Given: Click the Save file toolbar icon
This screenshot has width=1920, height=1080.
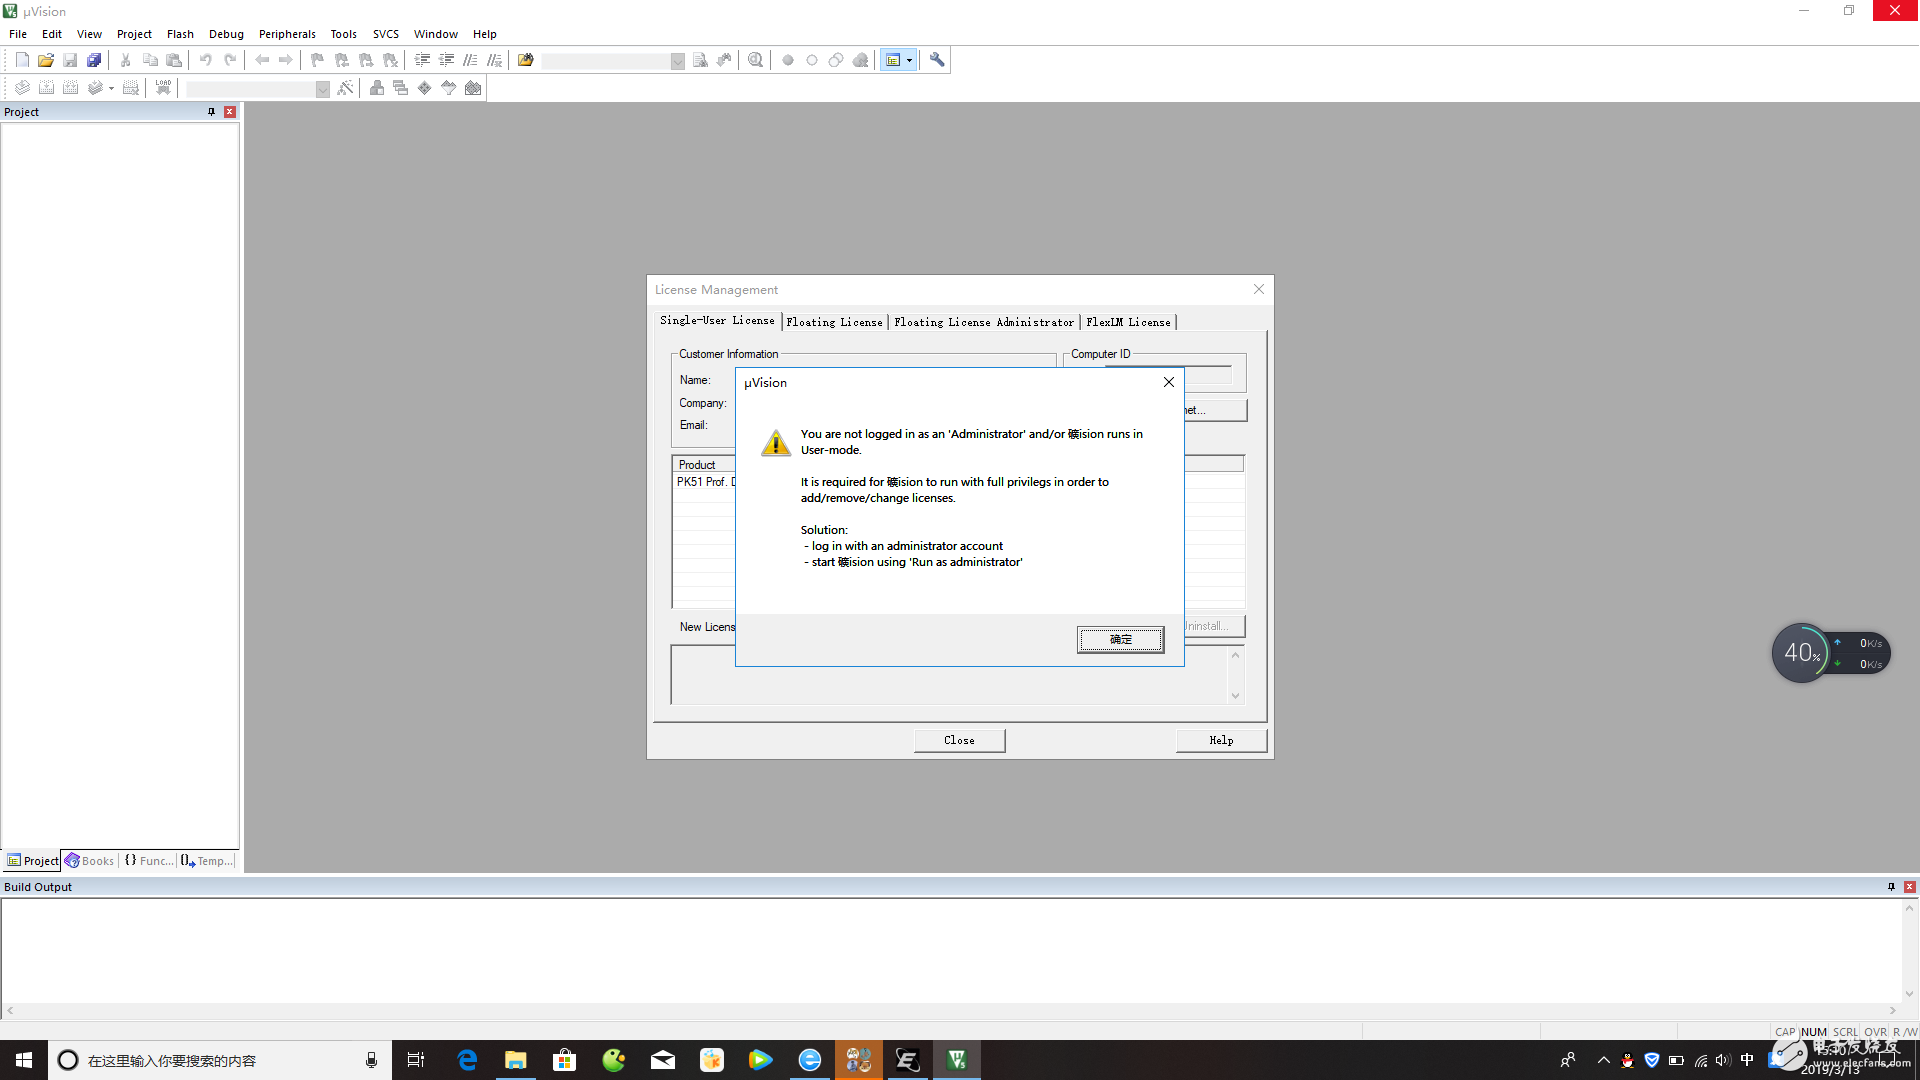Looking at the screenshot, I should click(70, 60).
